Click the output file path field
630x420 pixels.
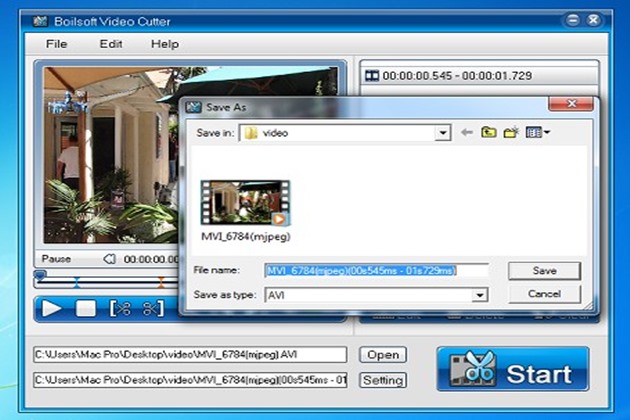(x=190, y=380)
